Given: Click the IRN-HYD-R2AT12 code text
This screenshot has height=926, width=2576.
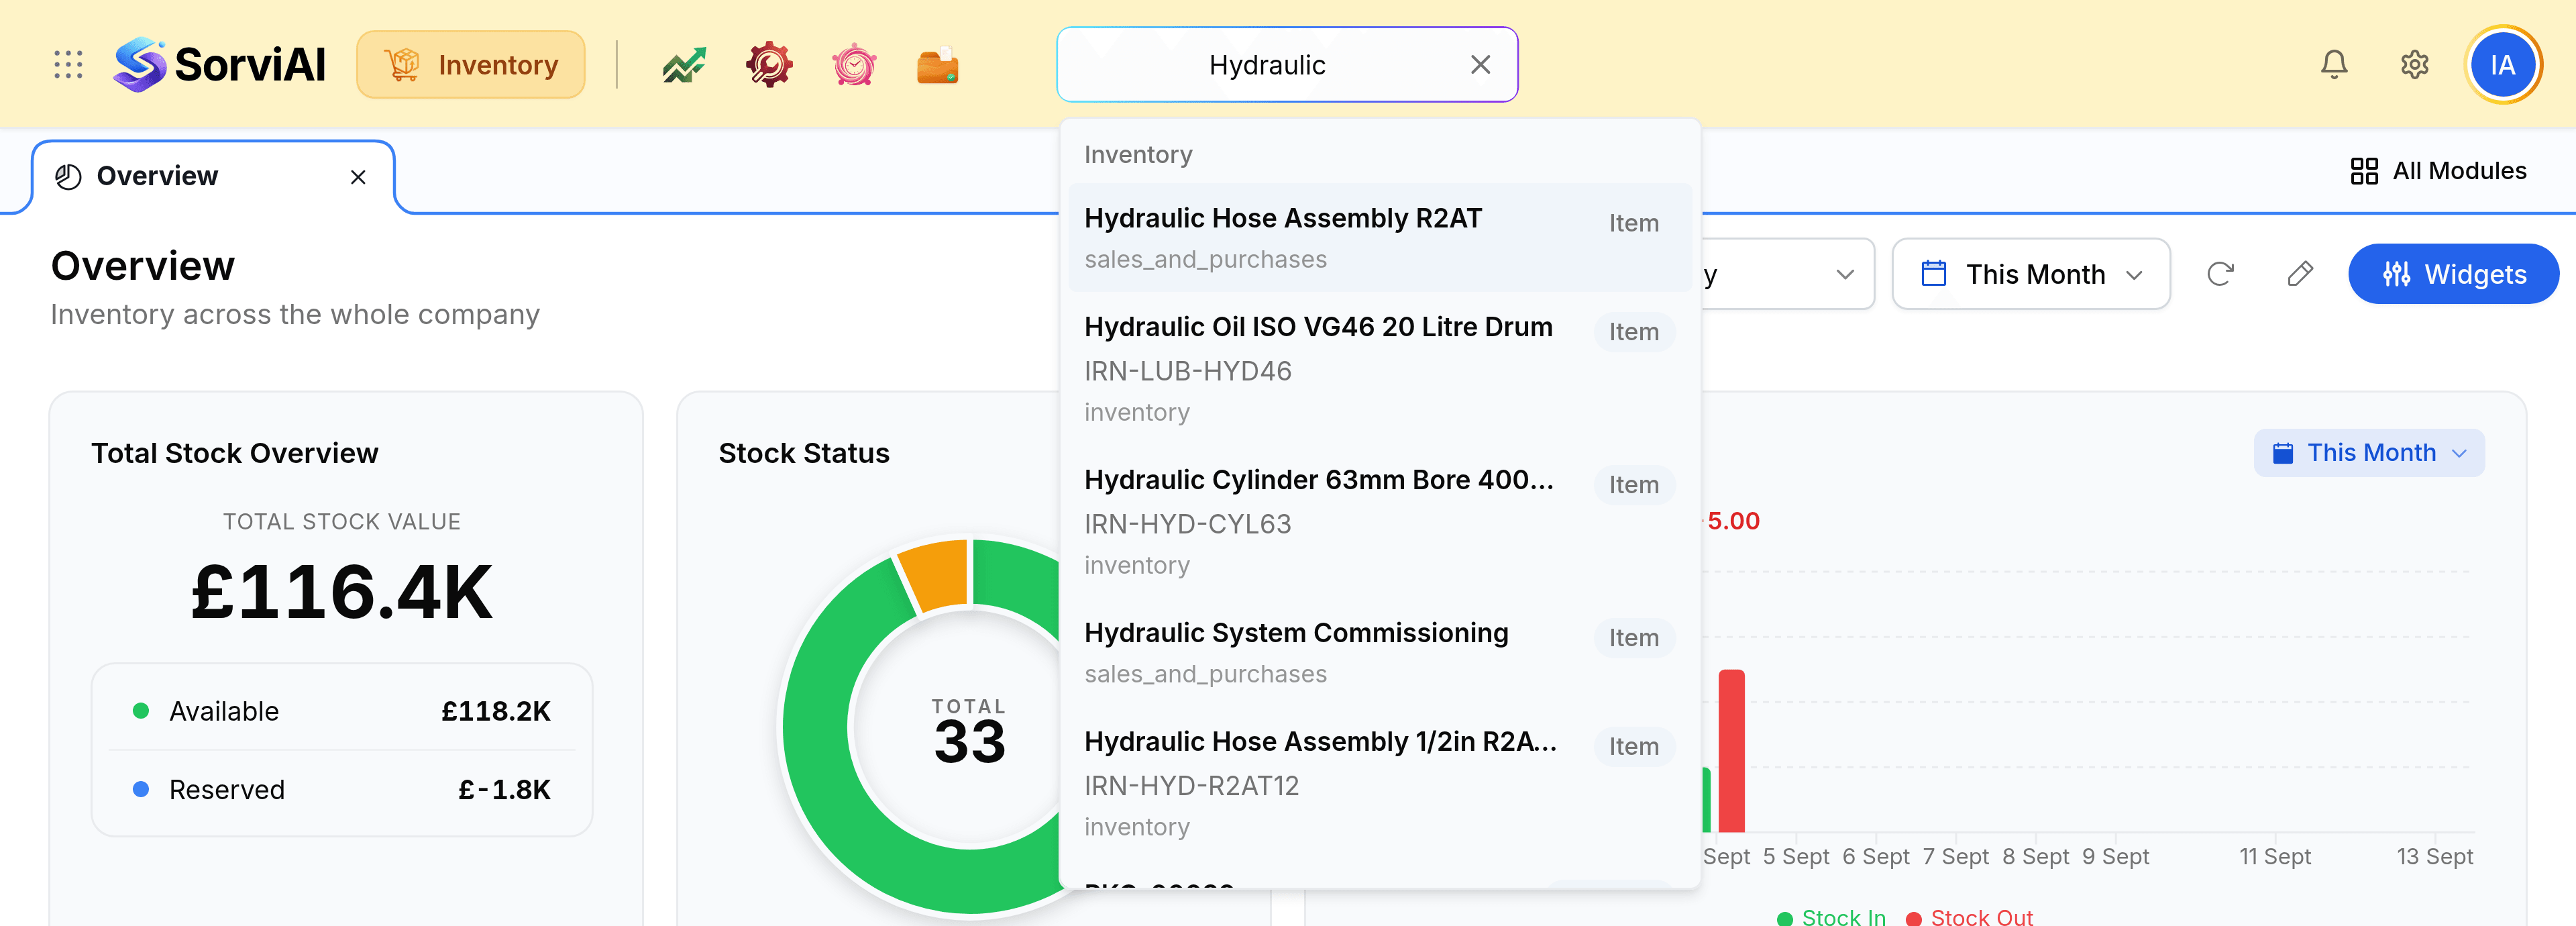Looking at the screenshot, I should click(x=1191, y=786).
